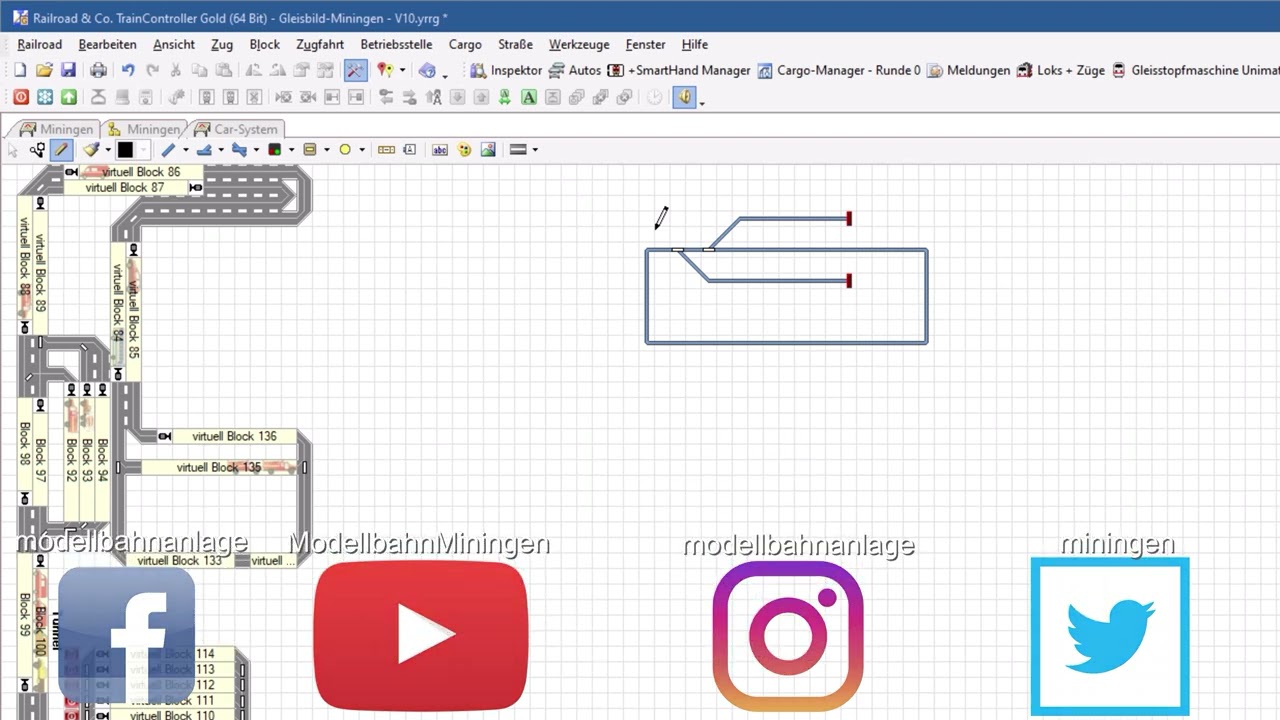Select the yellow smiley face tool
The height and width of the screenshot is (720, 1280).
[x=464, y=150]
